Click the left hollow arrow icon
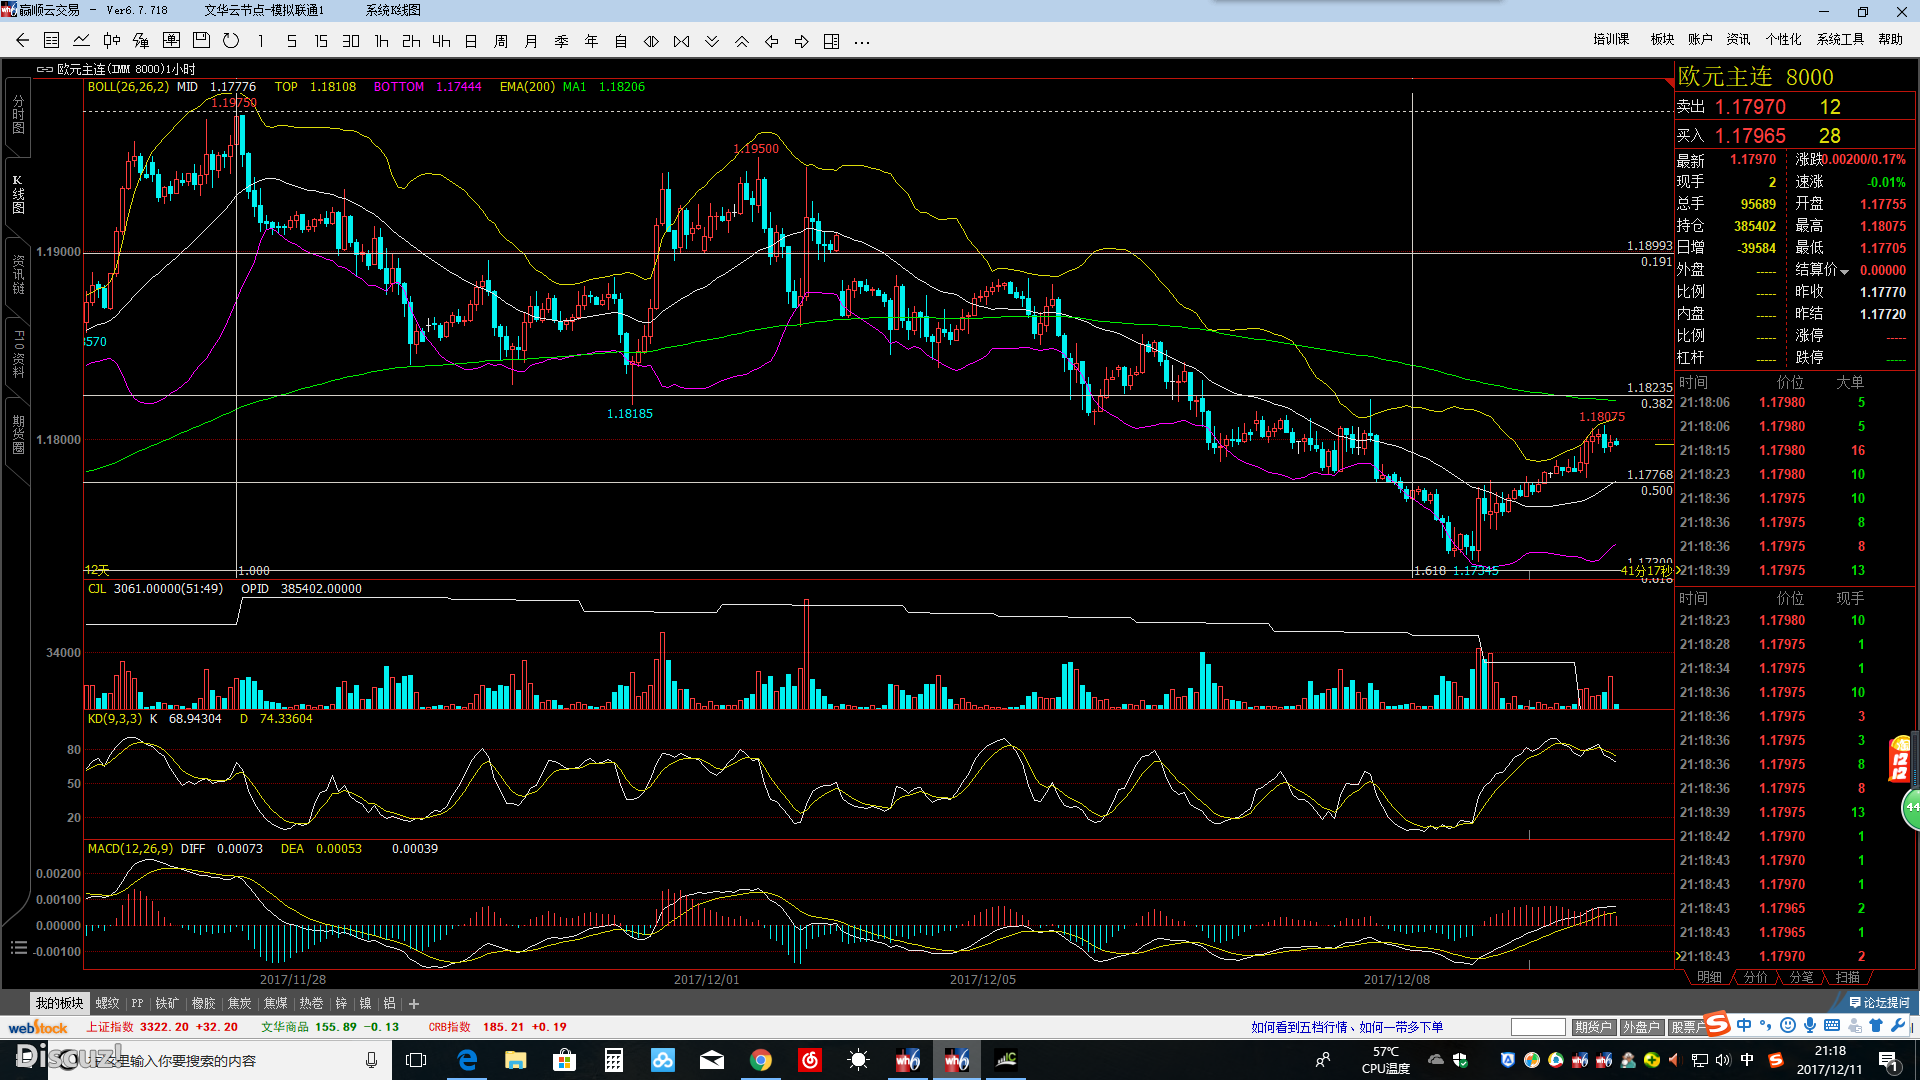Viewport: 1920px width, 1080px height. coord(771,41)
